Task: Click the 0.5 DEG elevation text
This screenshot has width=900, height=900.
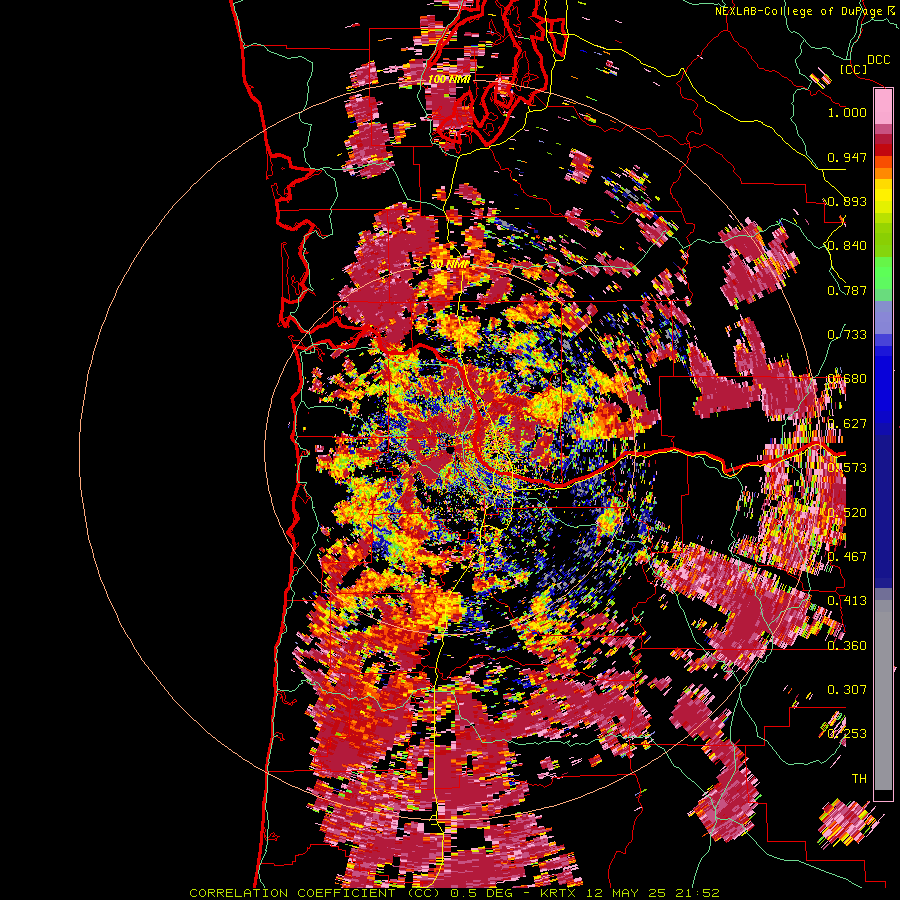Action: pyautogui.click(x=481, y=893)
